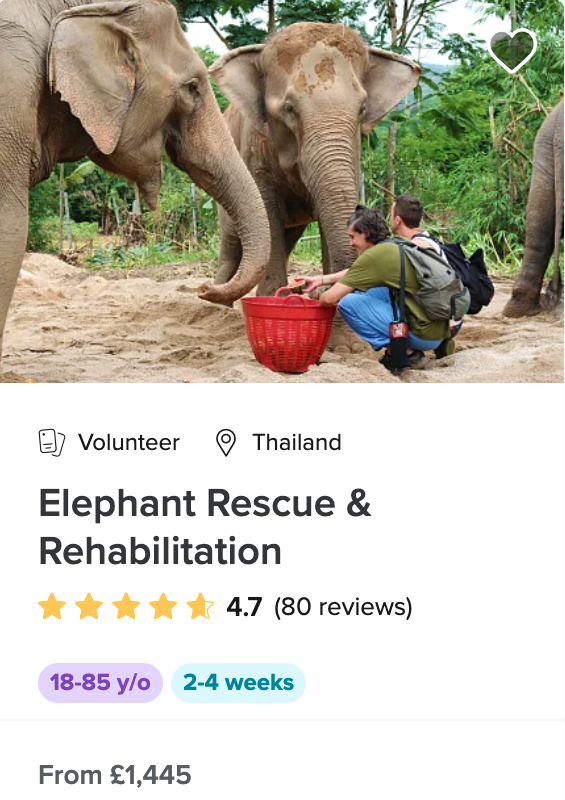Open the 80 reviews link
The width and height of the screenshot is (565, 800).
click(343, 607)
